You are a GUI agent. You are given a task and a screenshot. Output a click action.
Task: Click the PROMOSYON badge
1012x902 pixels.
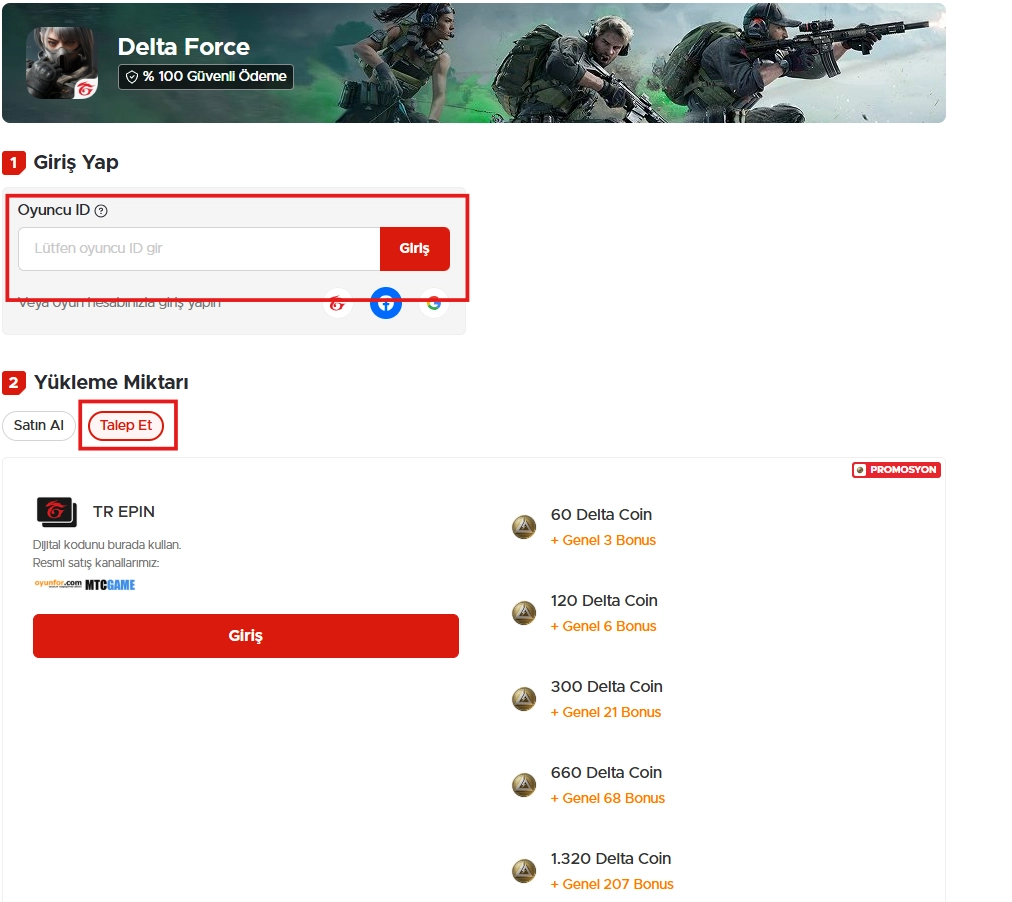click(x=896, y=470)
